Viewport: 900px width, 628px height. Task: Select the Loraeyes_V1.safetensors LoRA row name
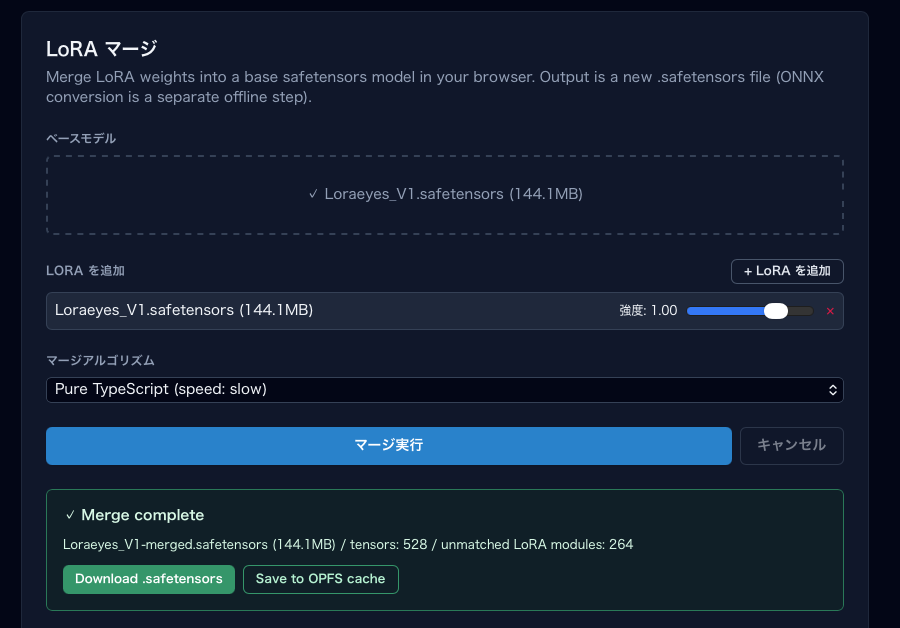pyautogui.click(x=184, y=311)
